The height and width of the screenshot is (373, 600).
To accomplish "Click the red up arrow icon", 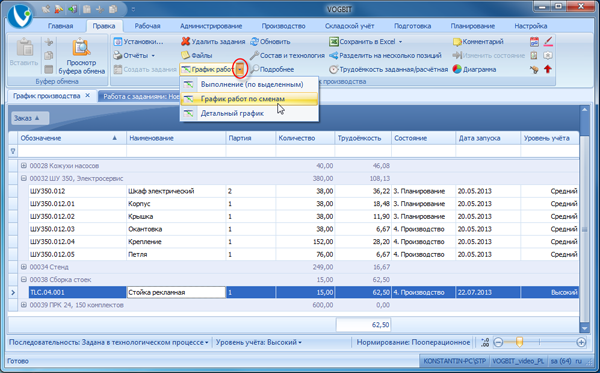I will tap(548, 69).
